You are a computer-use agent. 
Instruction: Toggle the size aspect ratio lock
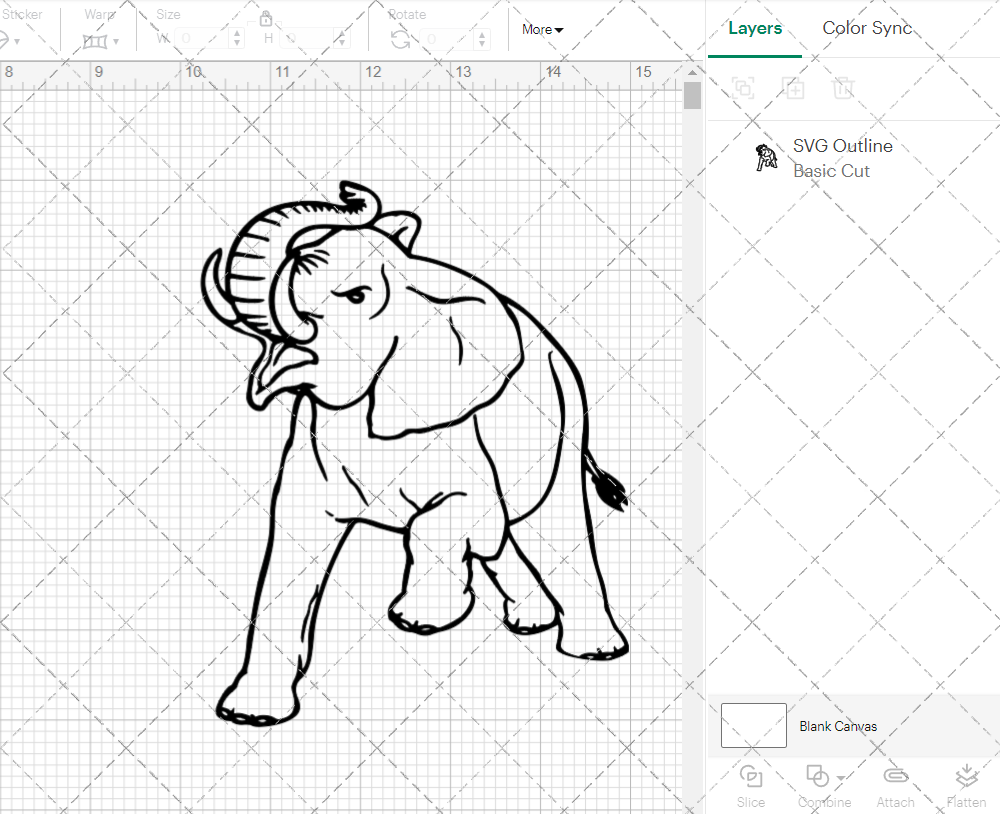click(x=266, y=19)
